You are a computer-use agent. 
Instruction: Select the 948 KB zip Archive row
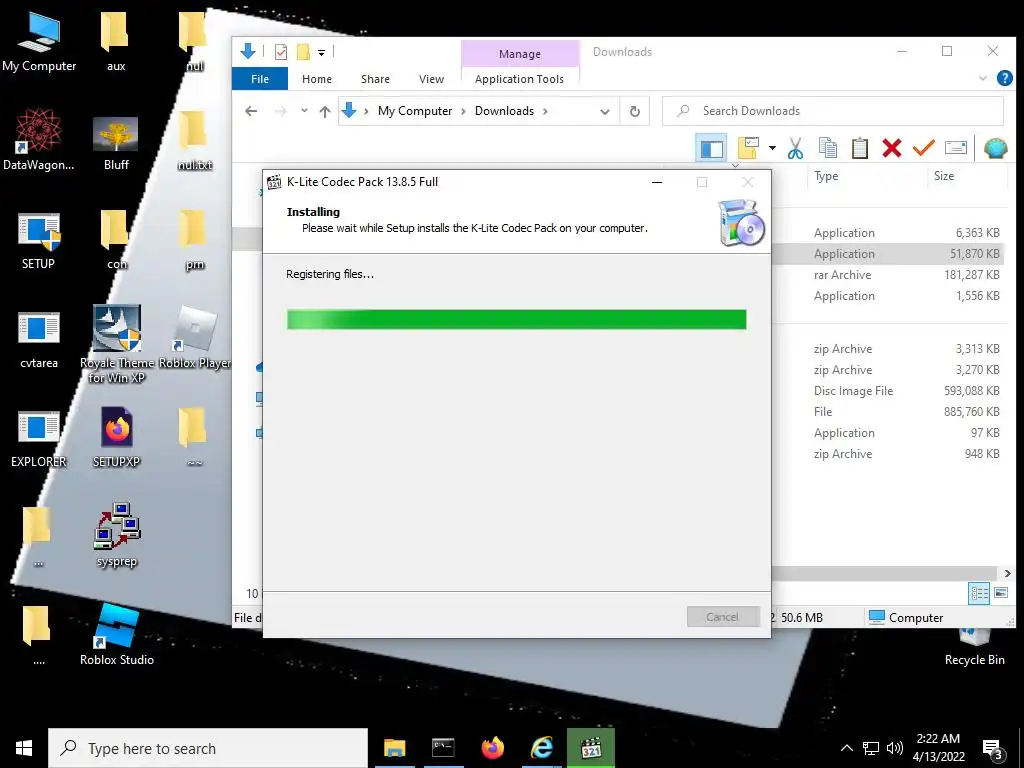(888, 454)
